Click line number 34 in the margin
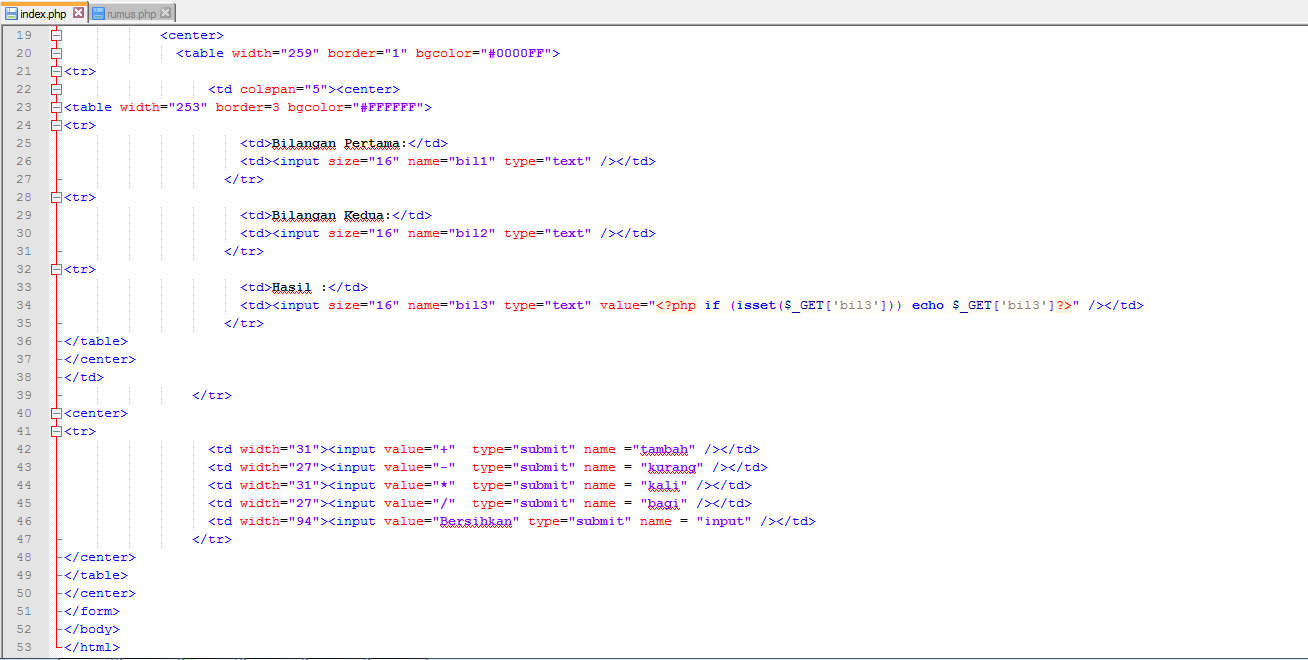Screen dimensions: 1308x660 coord(25,304)
